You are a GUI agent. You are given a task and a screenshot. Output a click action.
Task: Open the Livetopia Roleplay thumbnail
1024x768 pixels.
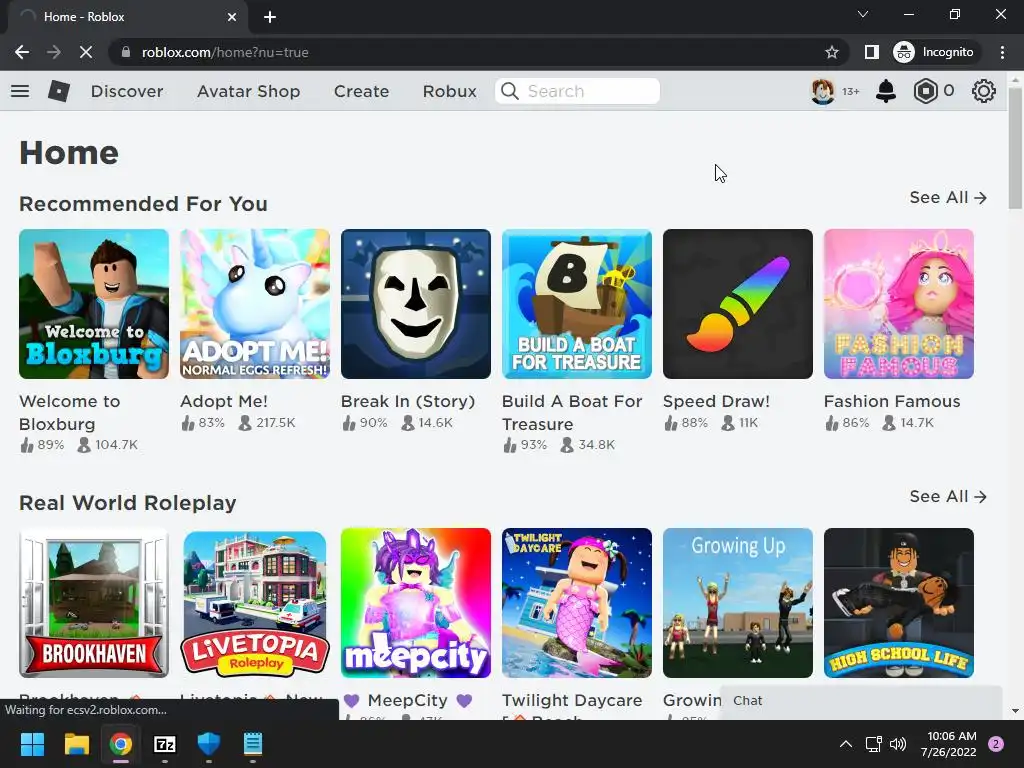tap(255, 603)
